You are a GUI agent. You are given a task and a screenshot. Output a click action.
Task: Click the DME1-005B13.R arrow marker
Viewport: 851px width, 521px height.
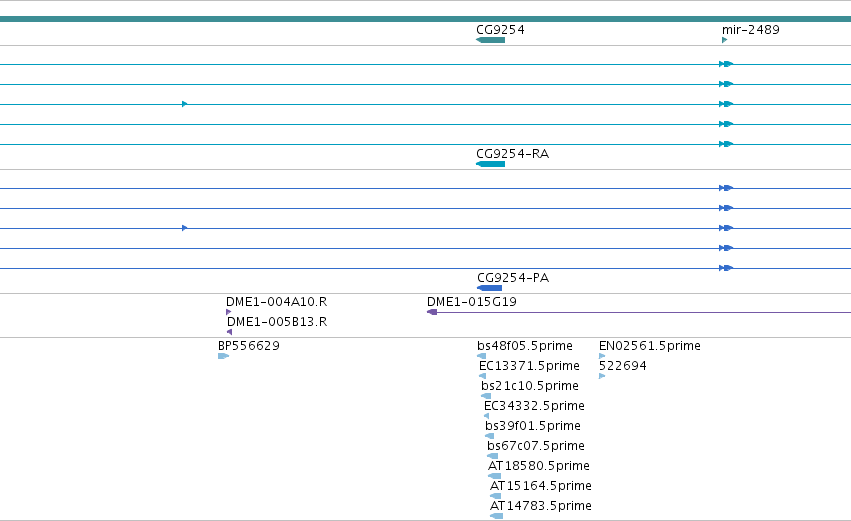pyautogui.click(x=230, y=332)
